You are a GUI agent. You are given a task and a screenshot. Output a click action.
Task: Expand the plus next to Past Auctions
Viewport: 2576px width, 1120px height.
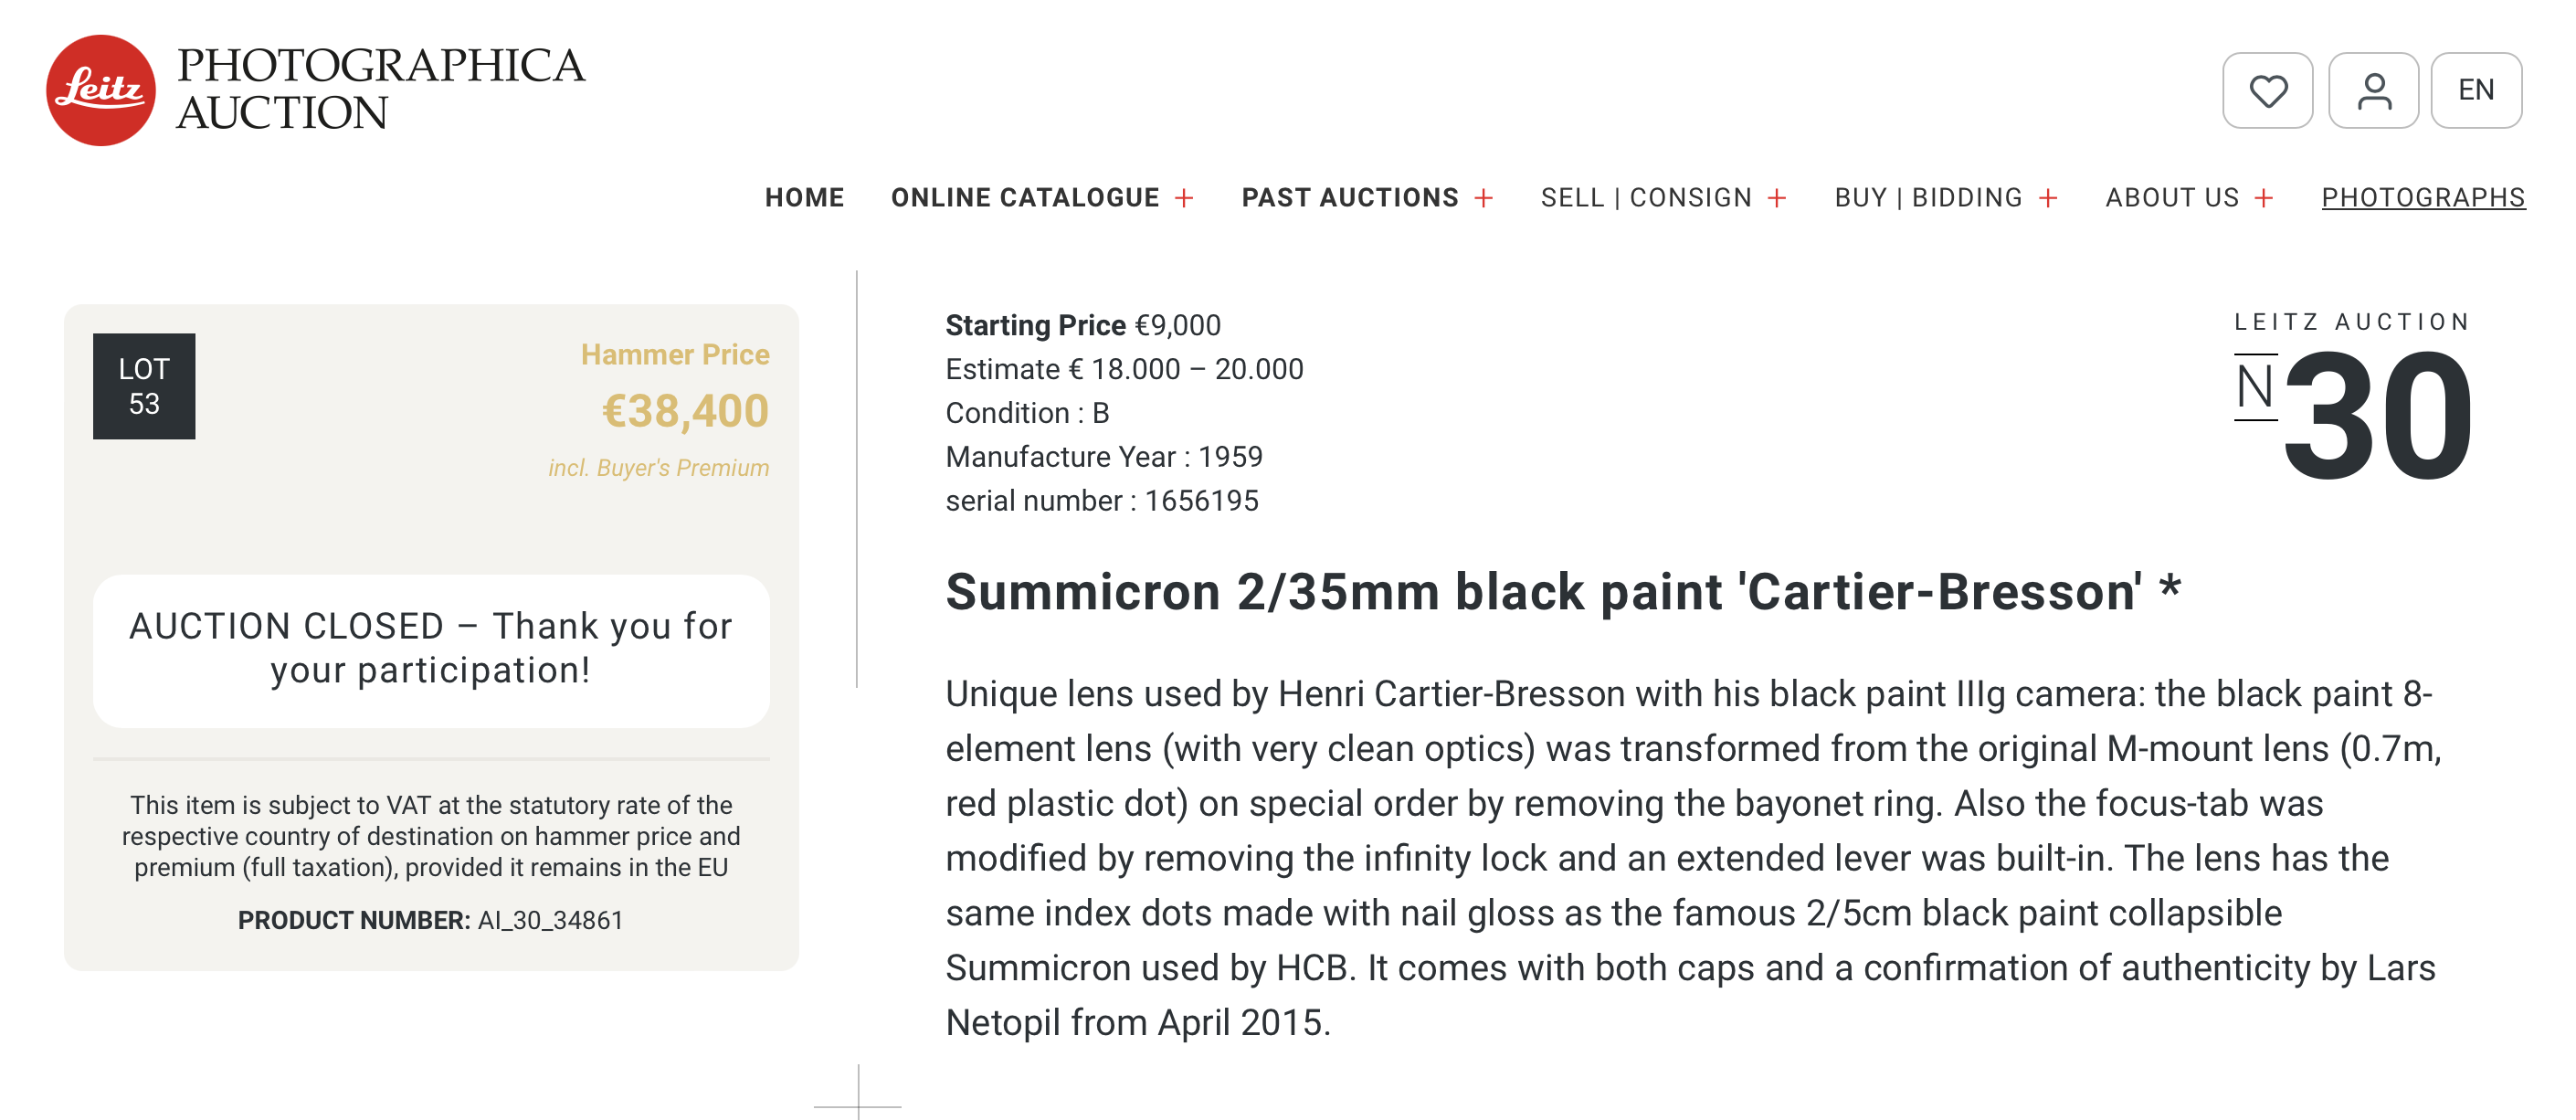tap(1484, 198)
